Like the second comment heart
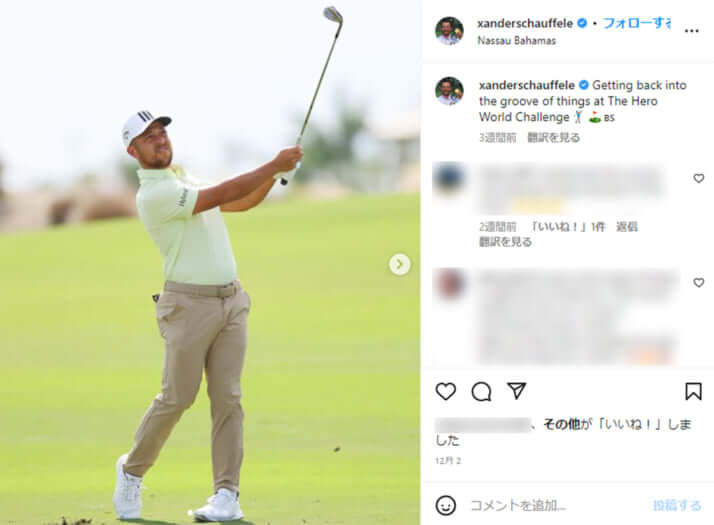 699,282
